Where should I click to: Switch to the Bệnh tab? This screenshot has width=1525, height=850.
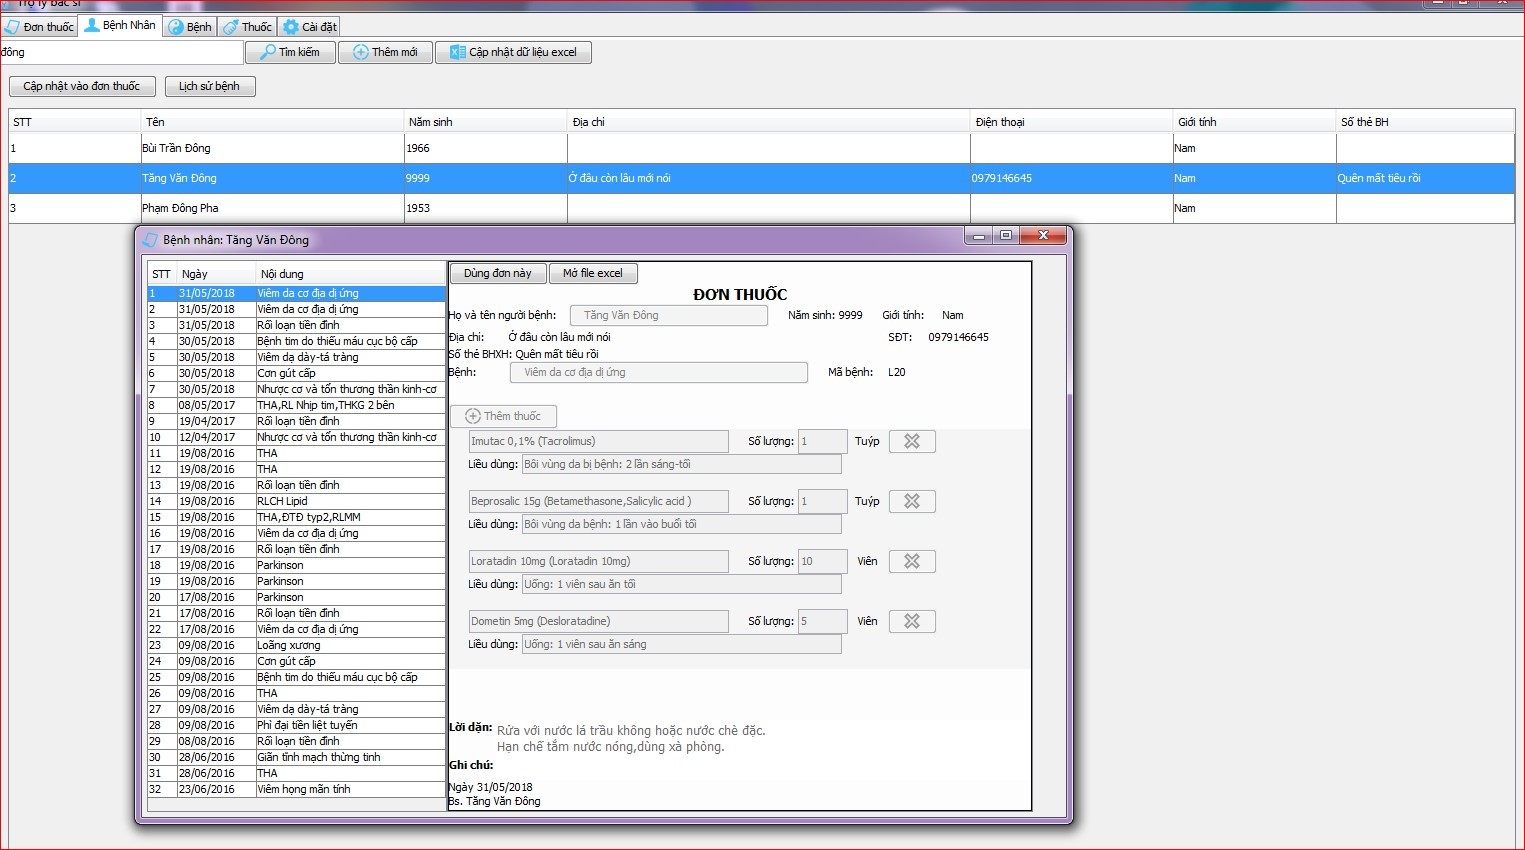pyautogui.click(x=190, y=27)
